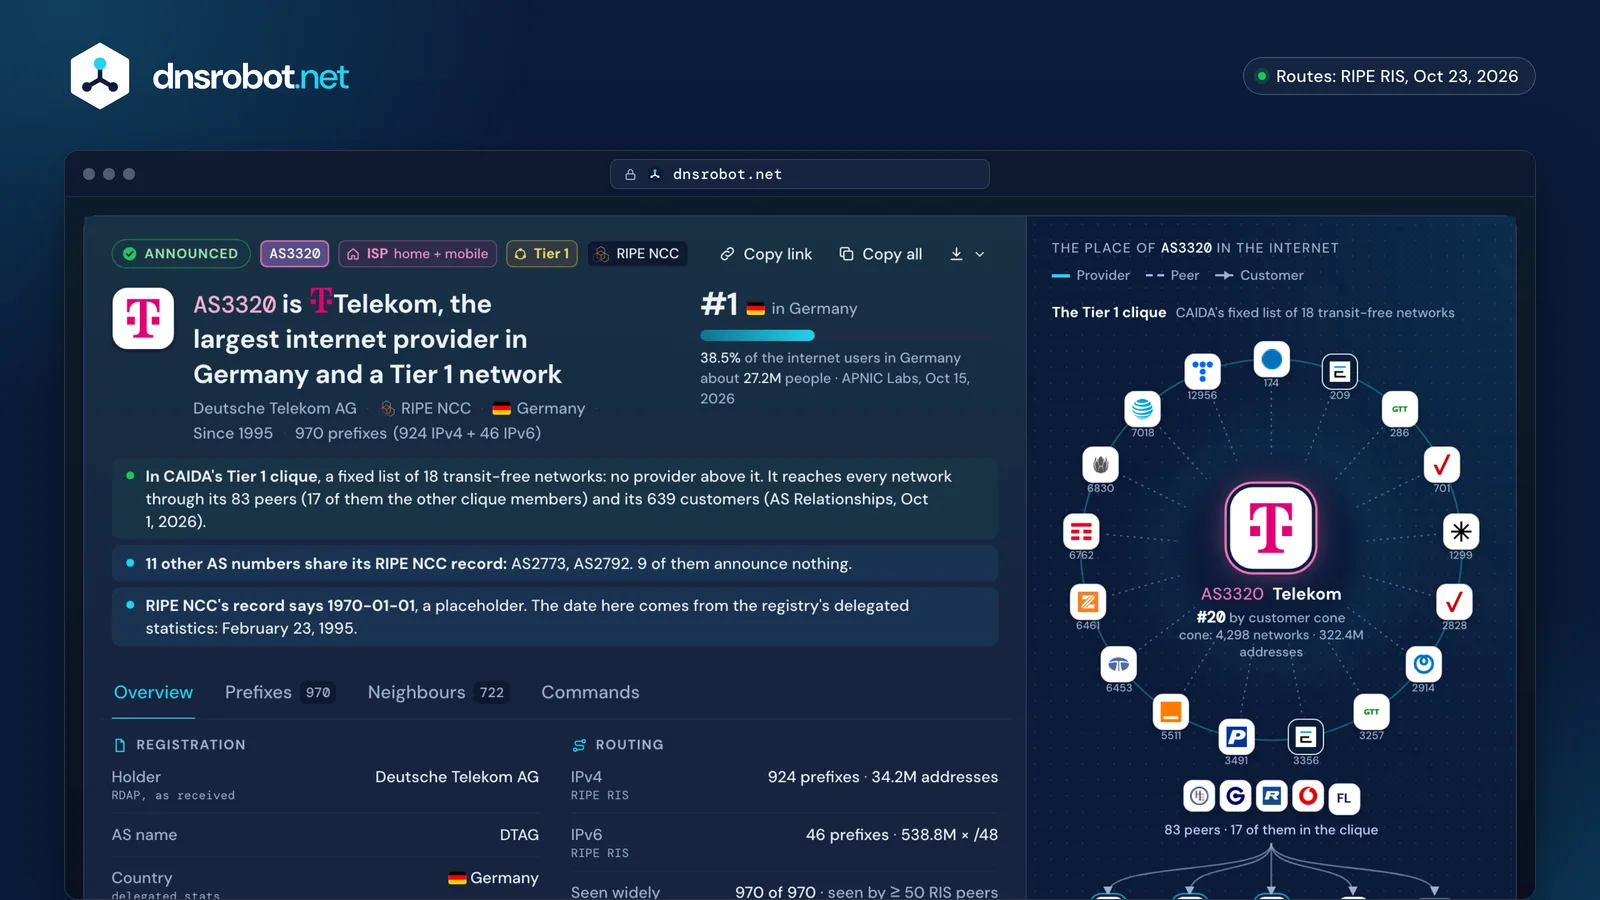Select the Zayo AS 6461 node
1600x900 pixels.
click(x=1088, y=602)
